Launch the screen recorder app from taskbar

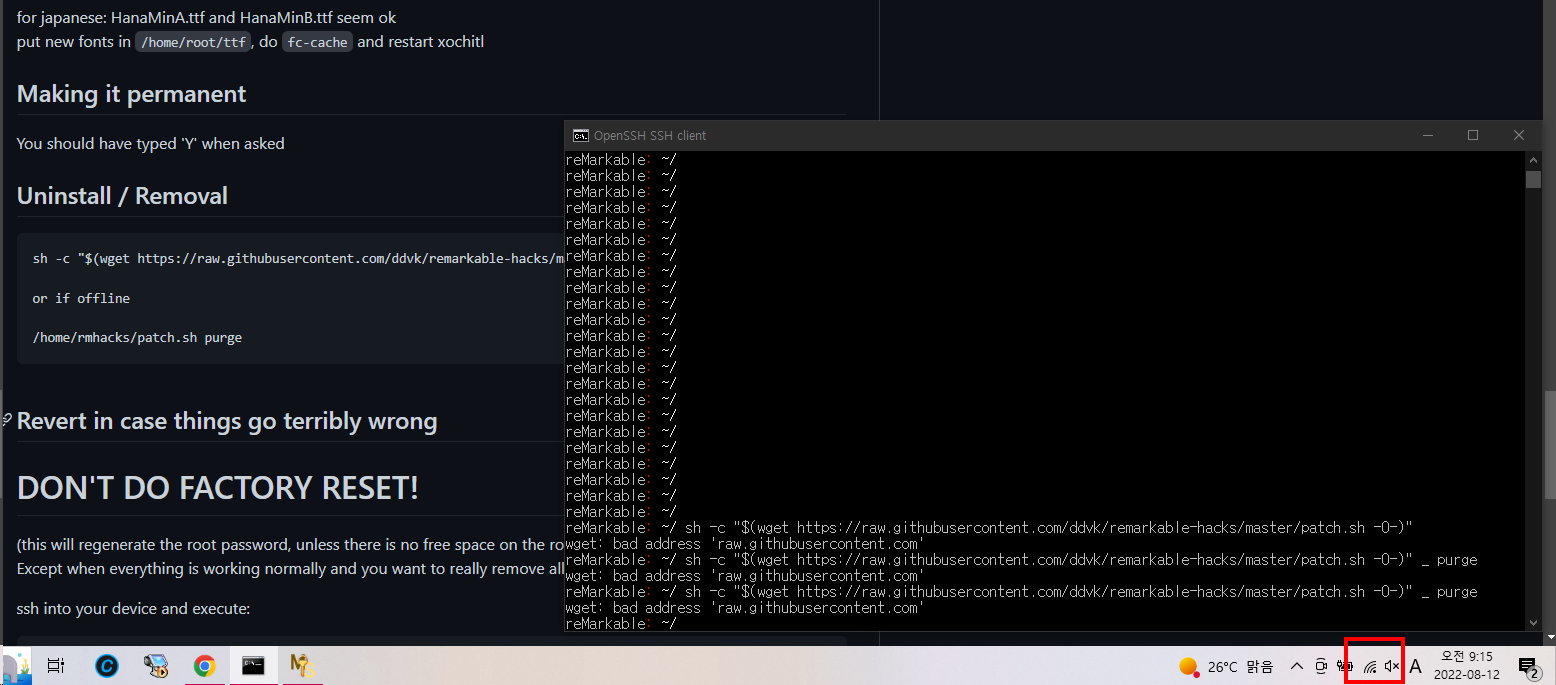click(156, 665)
